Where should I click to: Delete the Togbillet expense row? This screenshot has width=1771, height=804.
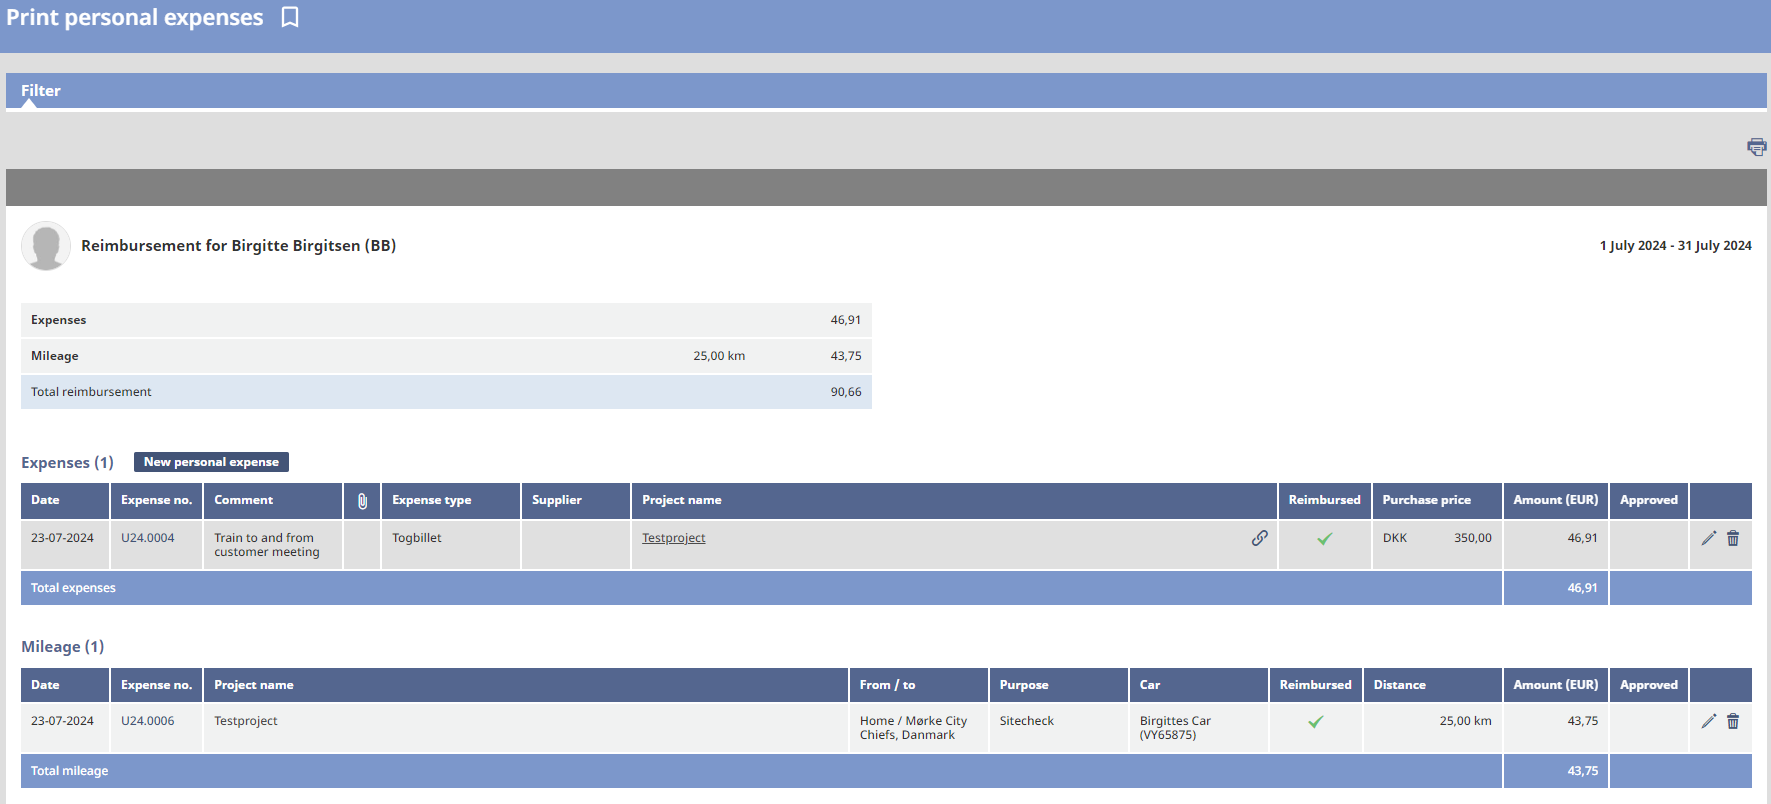click(1733, 538)
